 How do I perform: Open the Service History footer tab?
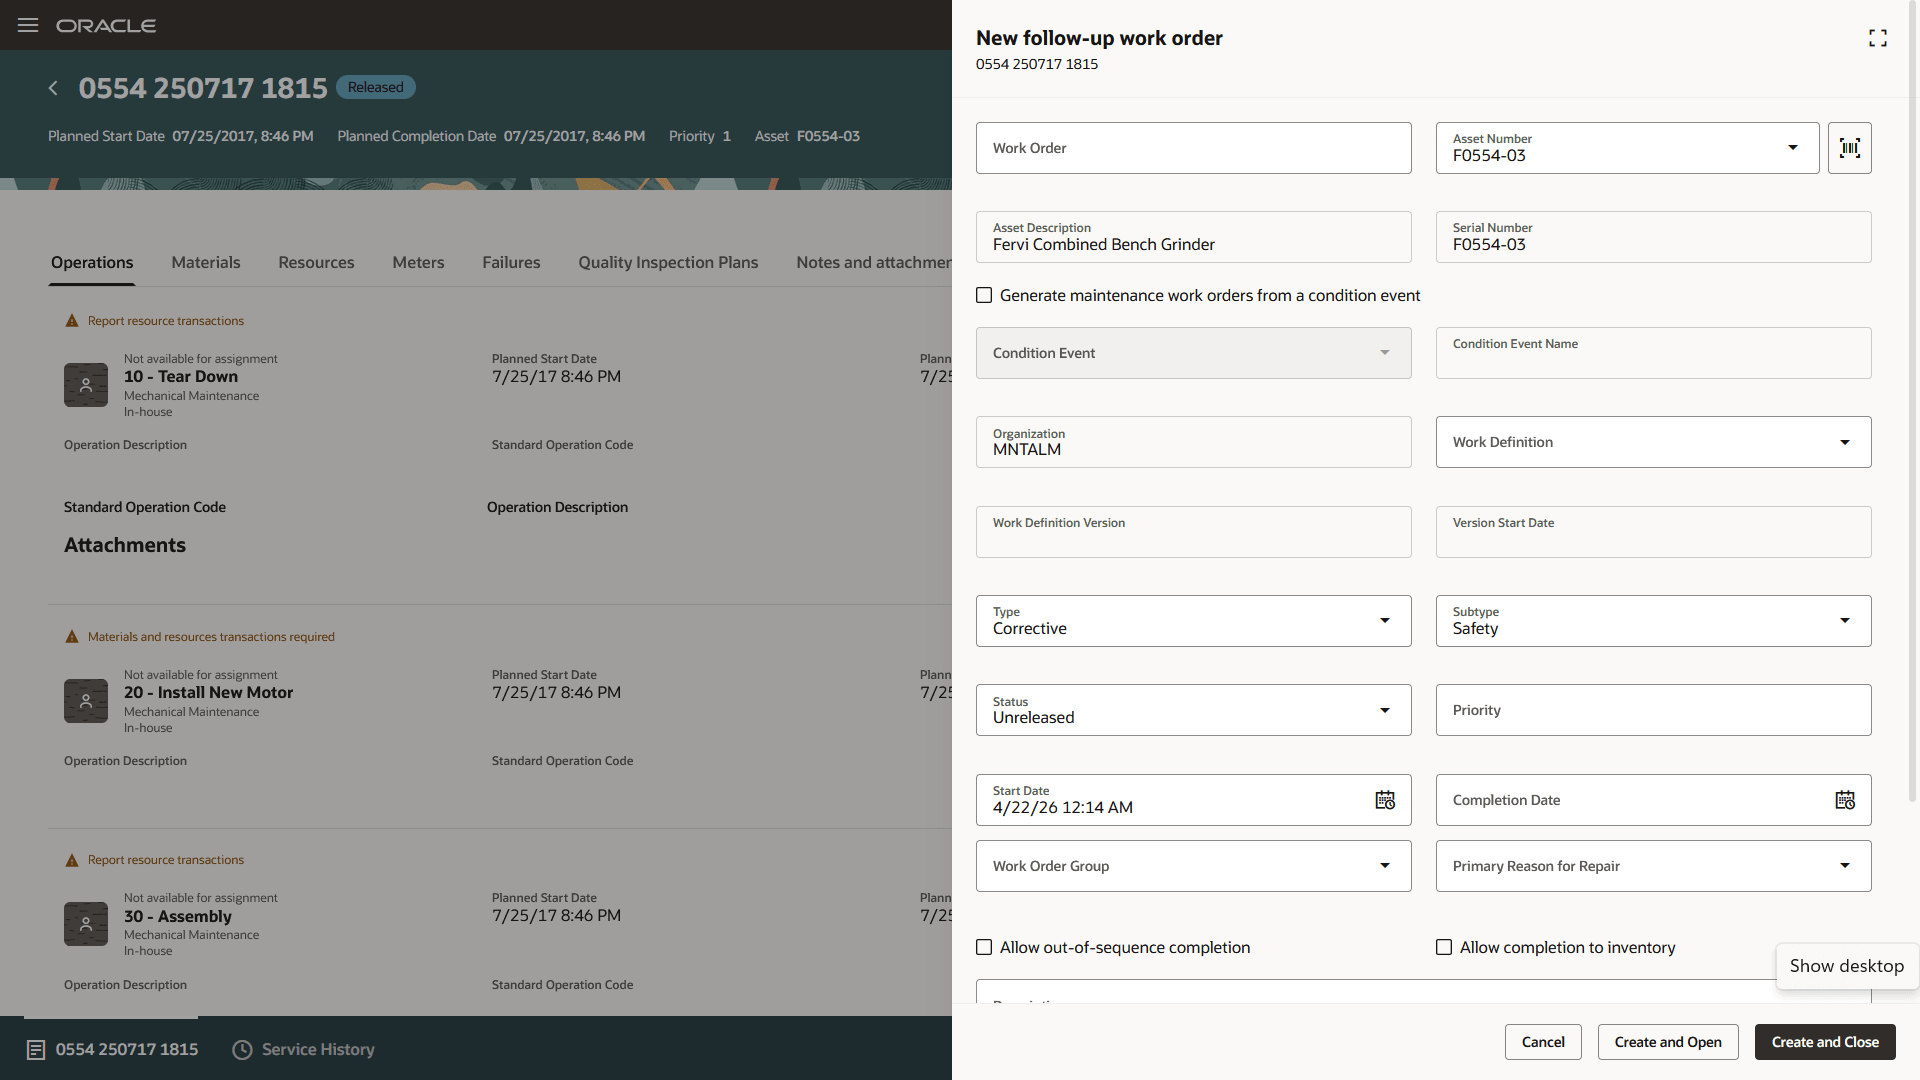(x=304, y=1050)
